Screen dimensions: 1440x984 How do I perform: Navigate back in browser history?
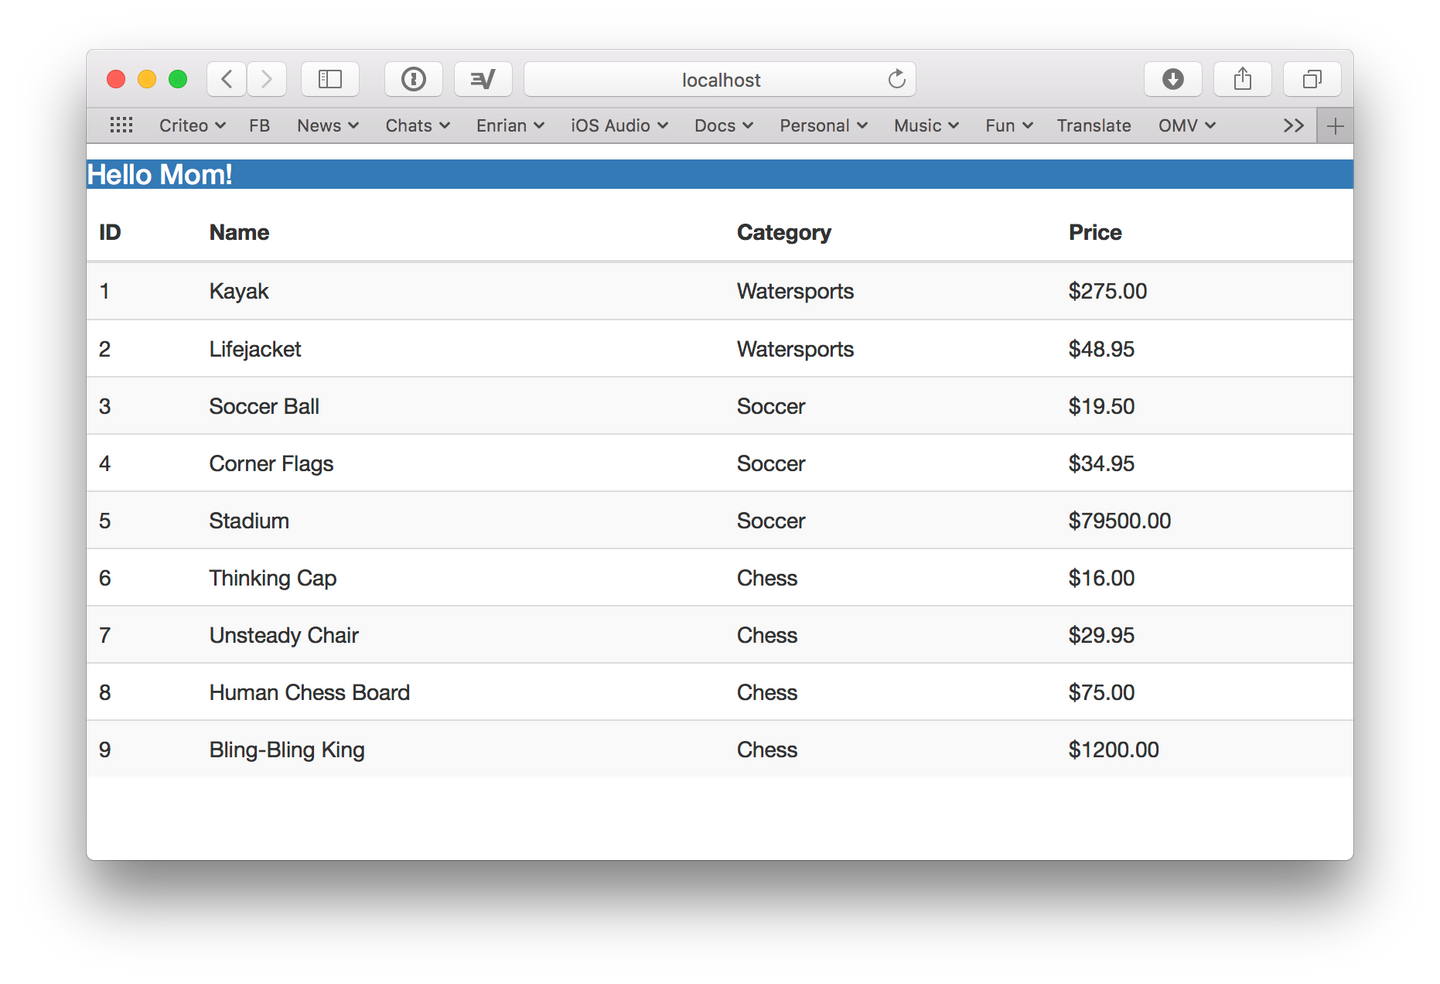[x=226, y=79]
